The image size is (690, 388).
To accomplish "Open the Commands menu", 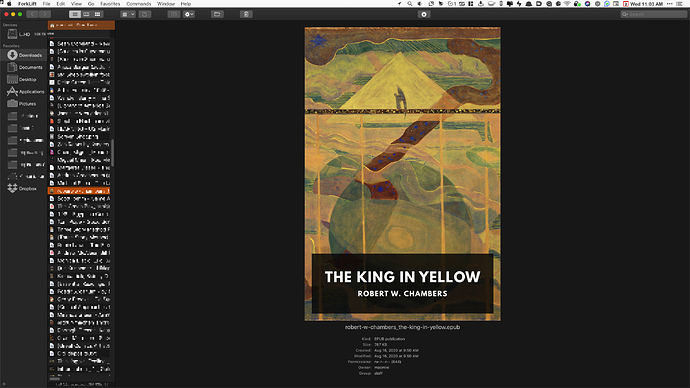I will [x=139, y=4].
